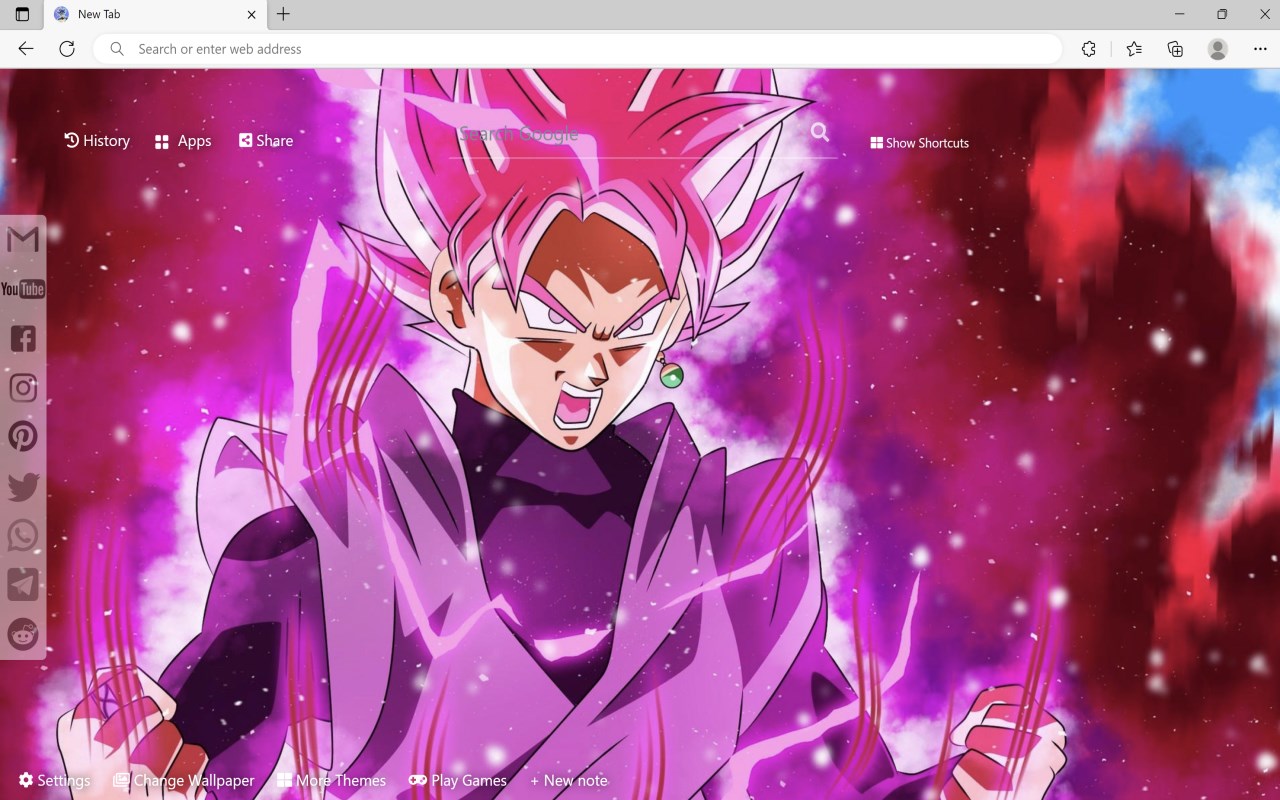Select the New Tab tab
Viewport: 1280px width, 800px height.
[x=155, y=15]
